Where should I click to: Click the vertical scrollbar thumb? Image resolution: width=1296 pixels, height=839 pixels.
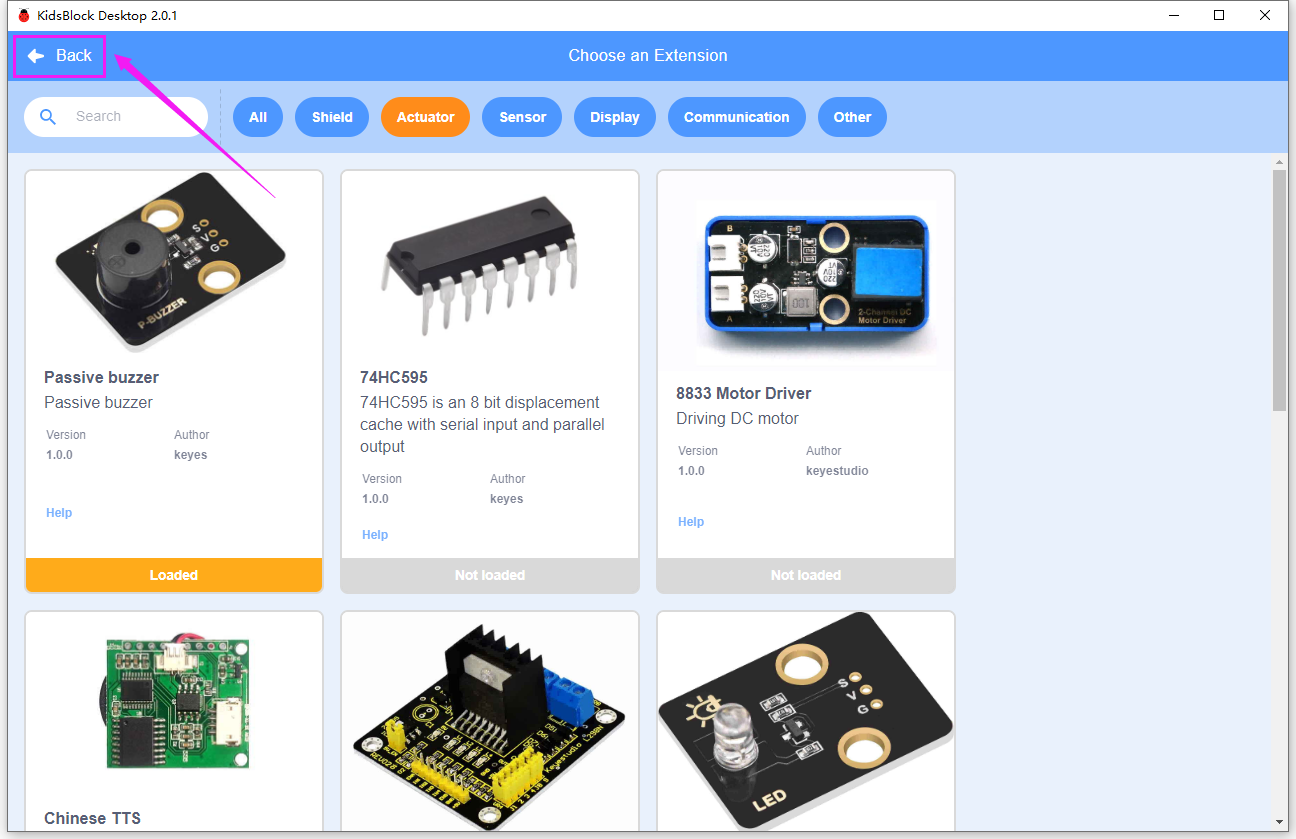[x=1280, y=290]
